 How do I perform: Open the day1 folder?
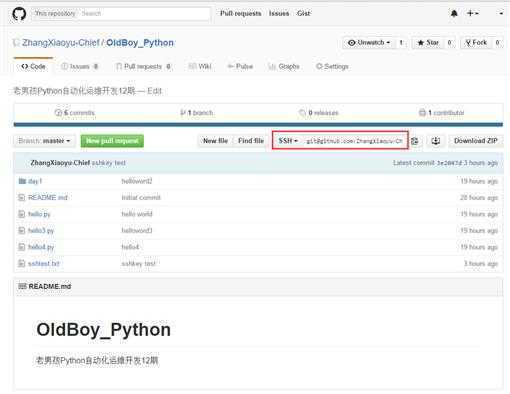35,181
